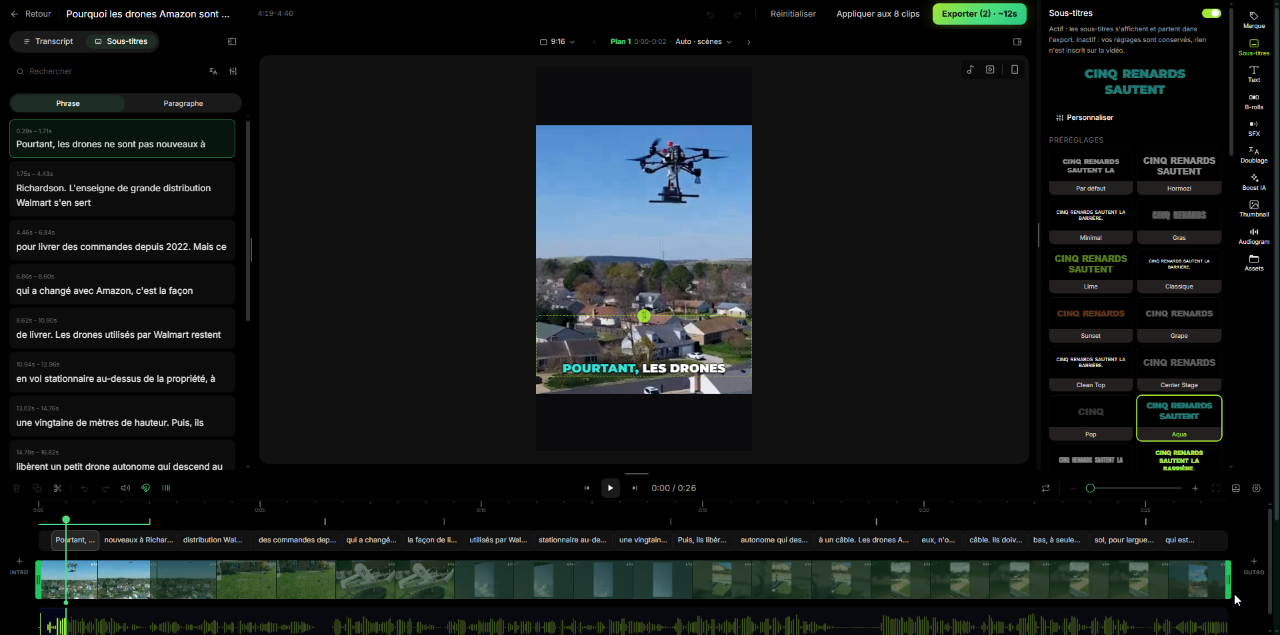The image size is (1280, 635).
Task: Open the Marque panel in the sidebar
Action: pos(1254,19)
